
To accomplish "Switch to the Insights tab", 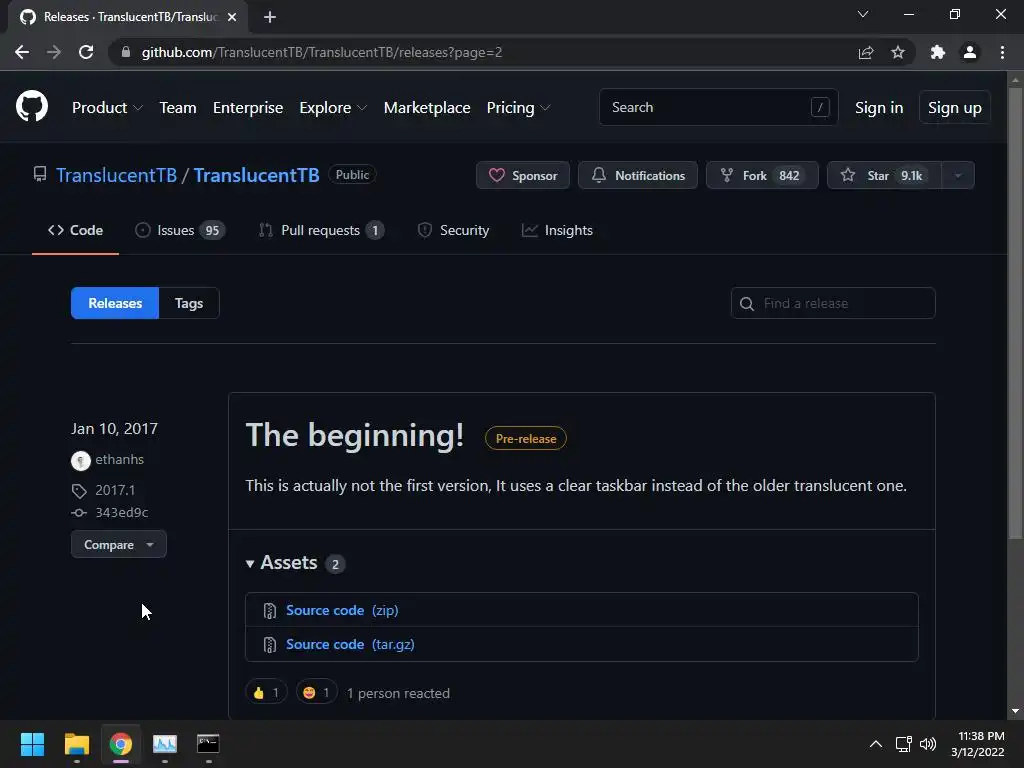I will (557, 230).
